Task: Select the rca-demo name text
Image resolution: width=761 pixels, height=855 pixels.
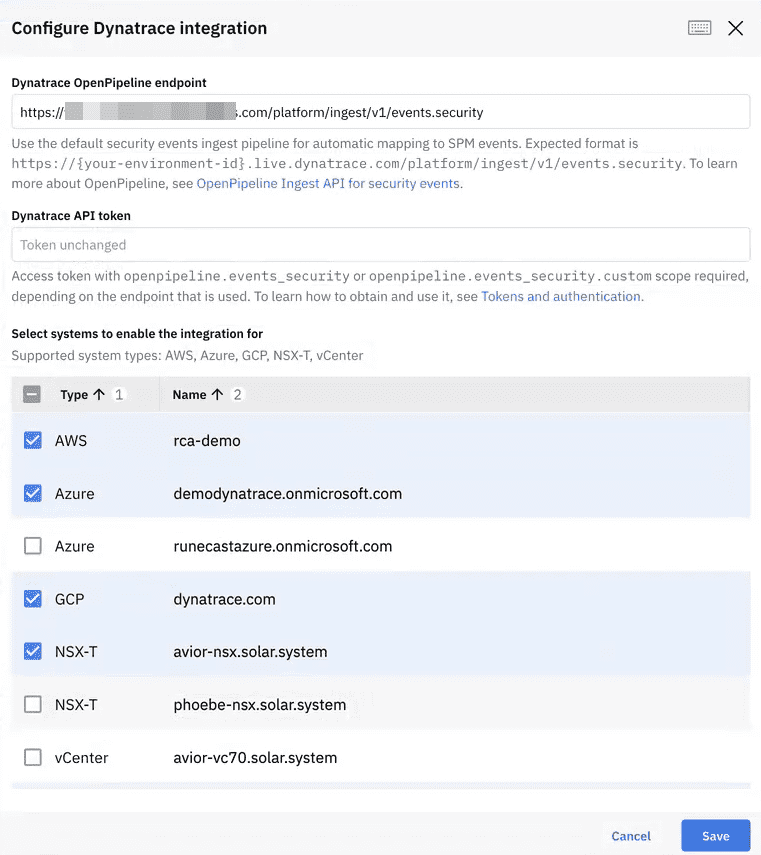Action: point(207,441)
